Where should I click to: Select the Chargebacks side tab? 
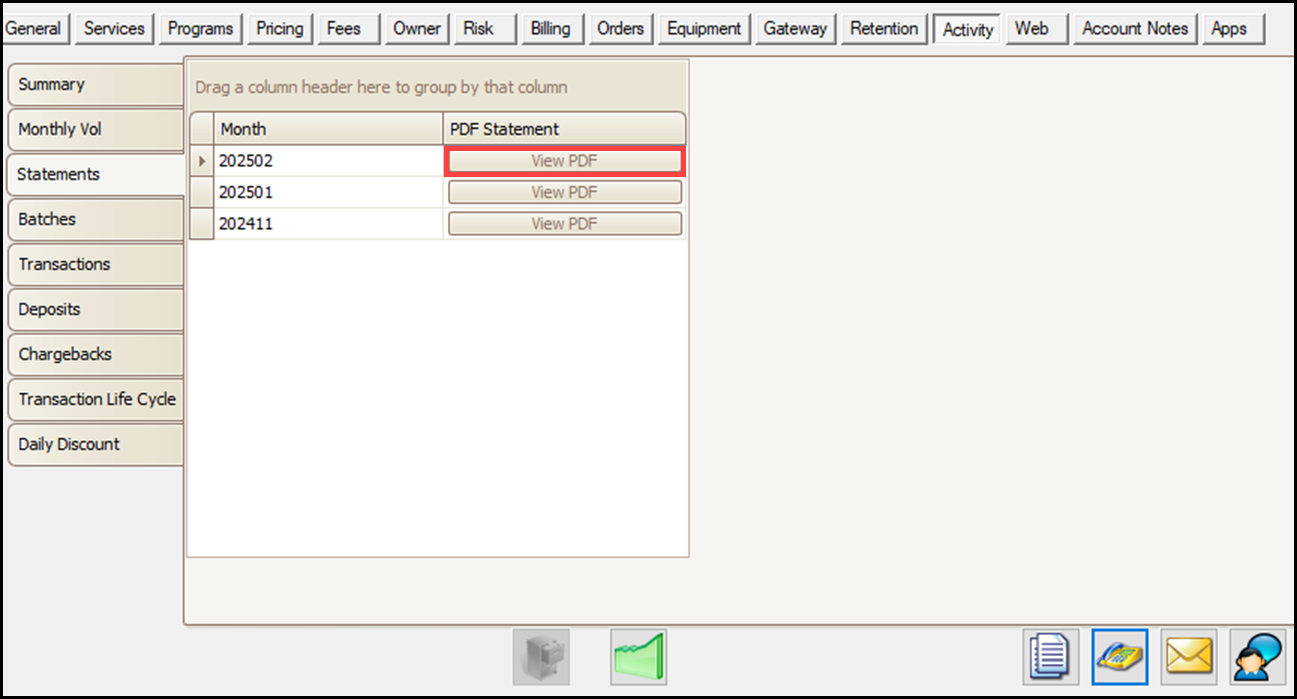coord(95,355)
